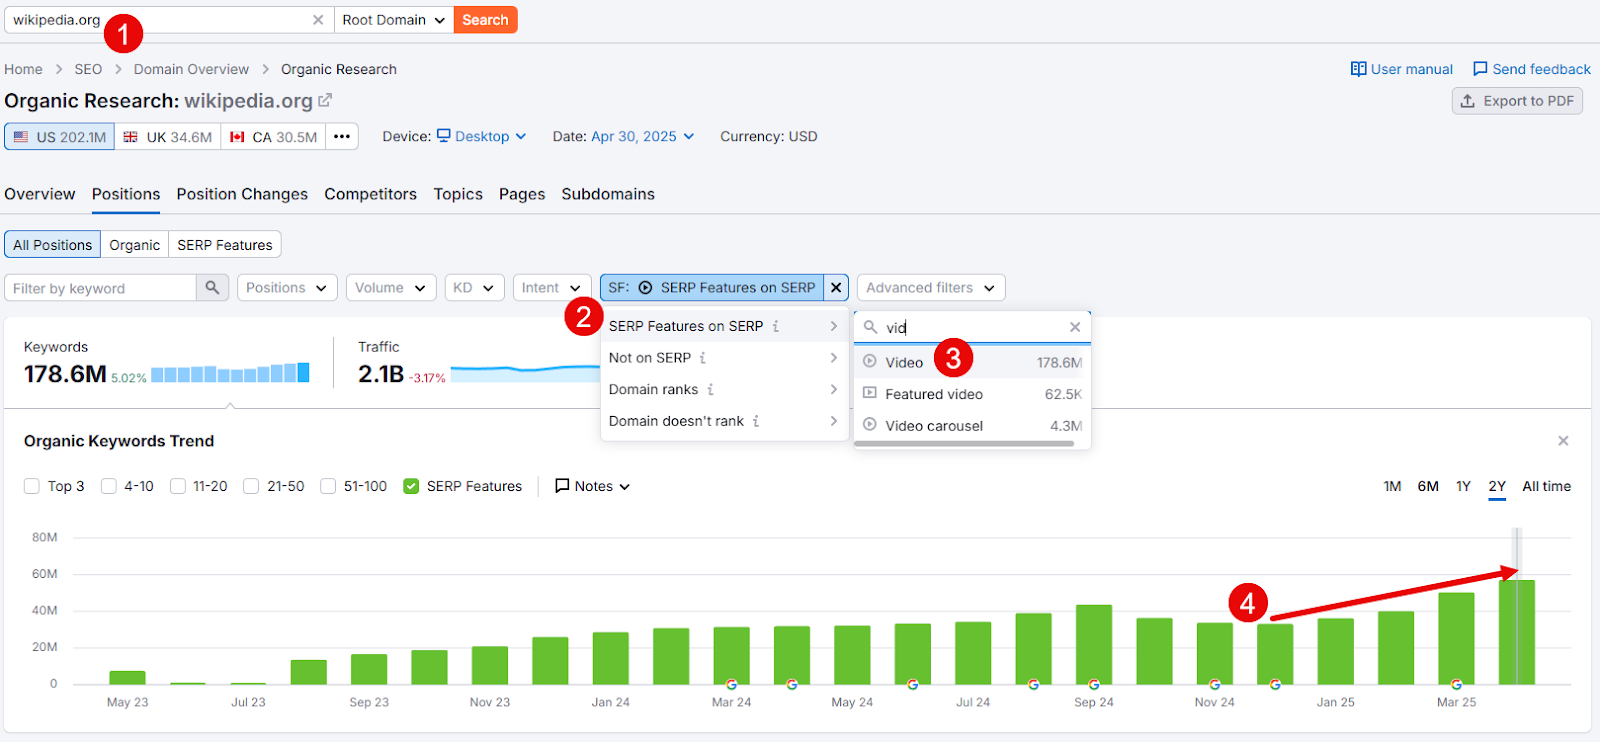The width and height of the screenshot is (1600, 742).
Task: Close the Organic Keywords Trend panel
Action: point(1563,441)
